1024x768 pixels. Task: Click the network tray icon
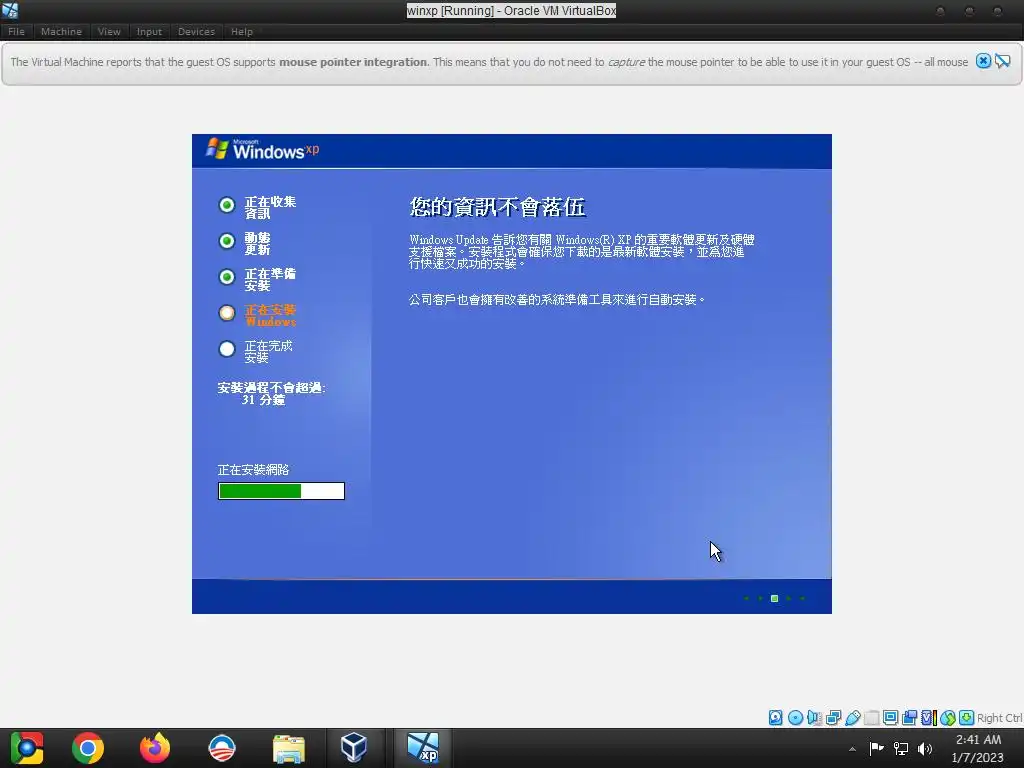pos(901,748)
